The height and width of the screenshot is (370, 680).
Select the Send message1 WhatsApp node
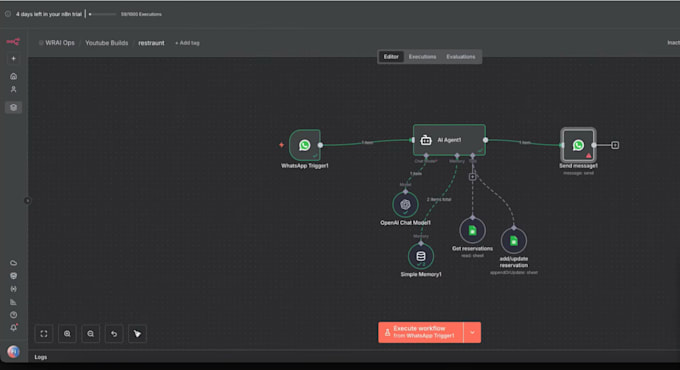click(578, 145)
